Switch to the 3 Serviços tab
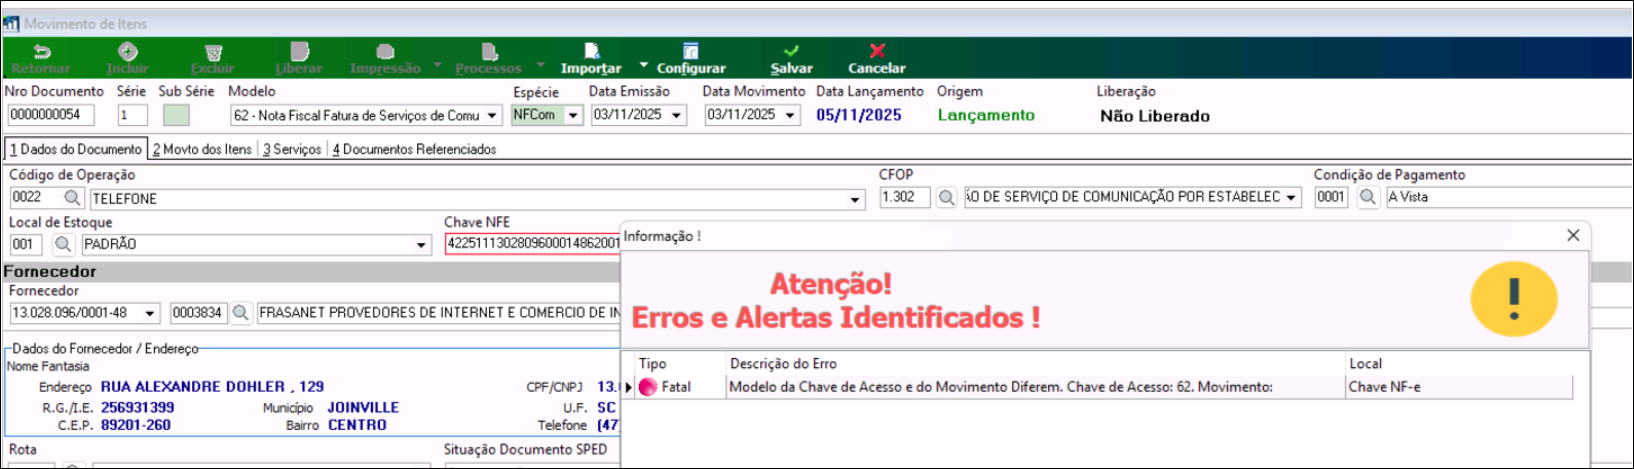This screenshot has width=1634, height=469. click(292, 149)
